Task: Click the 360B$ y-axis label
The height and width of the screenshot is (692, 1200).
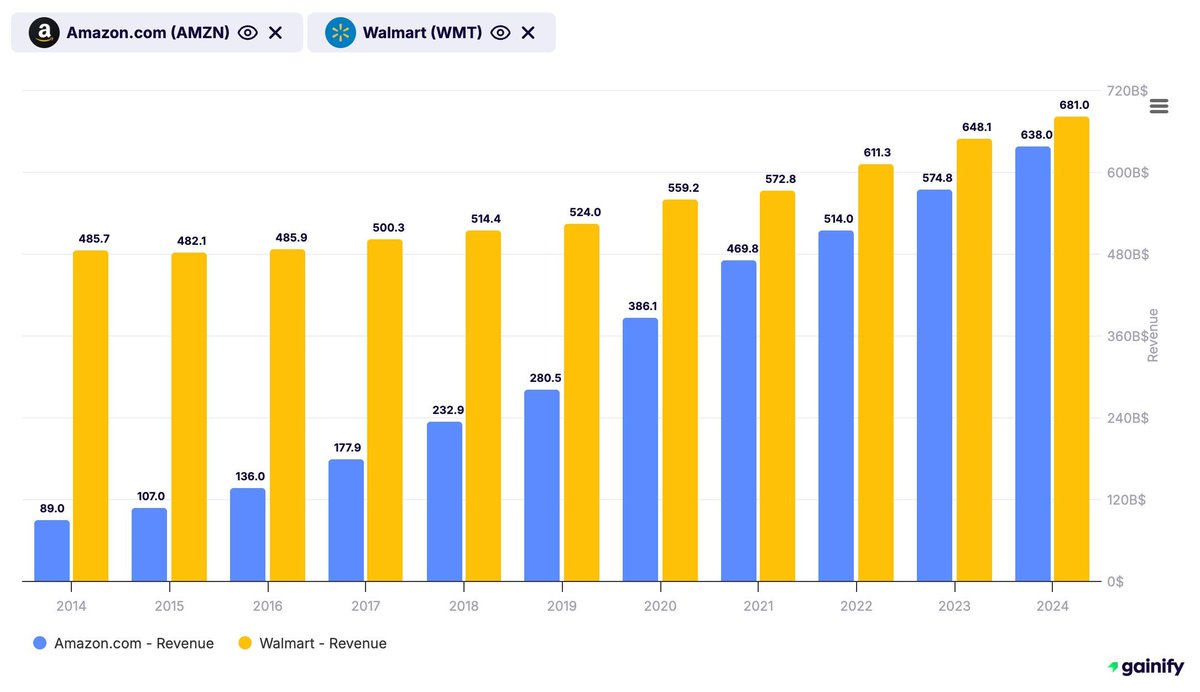Action: [x=1128, y=336]
